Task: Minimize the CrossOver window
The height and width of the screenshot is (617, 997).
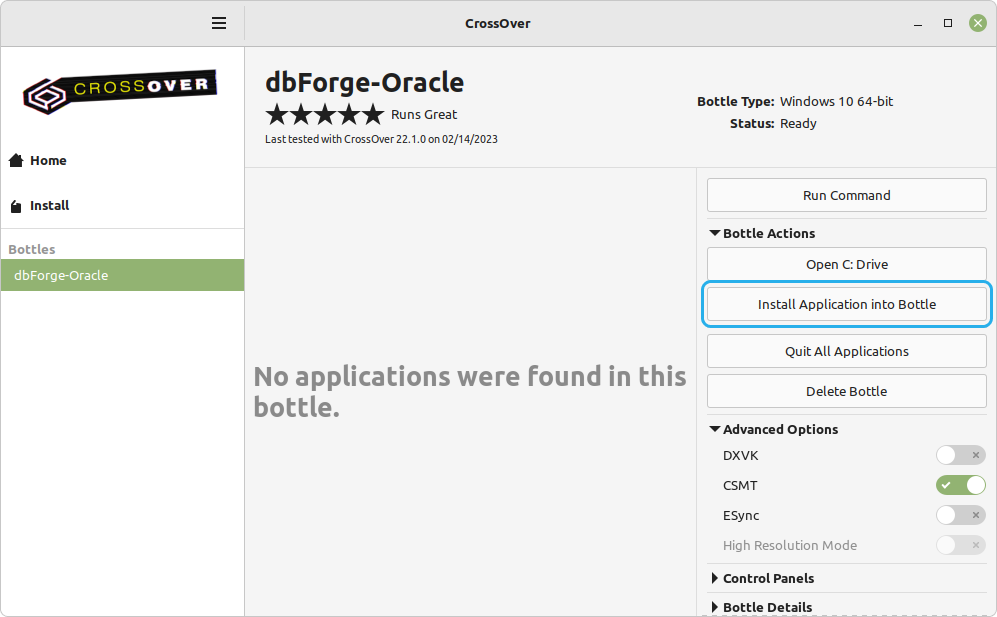Action: tap(918, 24)
